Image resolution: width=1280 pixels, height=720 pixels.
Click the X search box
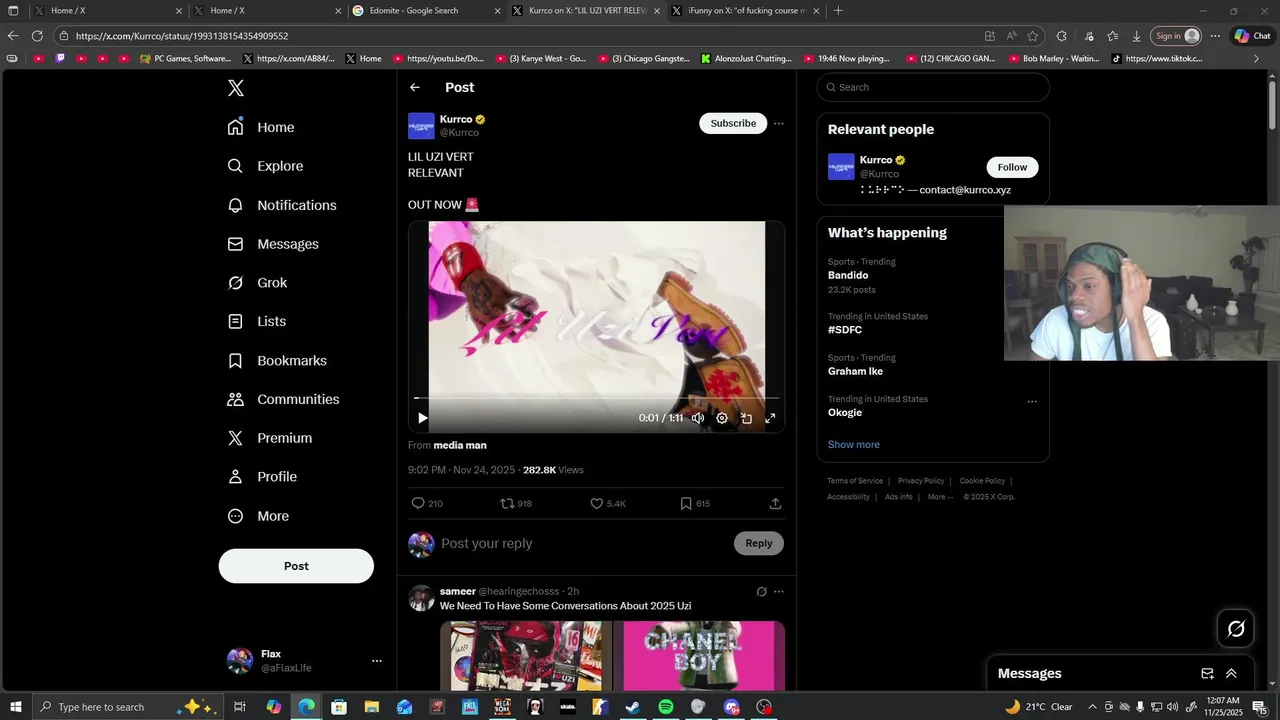tap(933, 87)
